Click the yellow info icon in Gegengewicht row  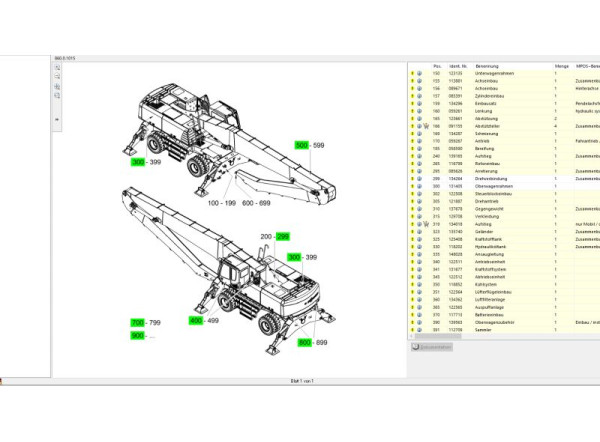[412, 211]
